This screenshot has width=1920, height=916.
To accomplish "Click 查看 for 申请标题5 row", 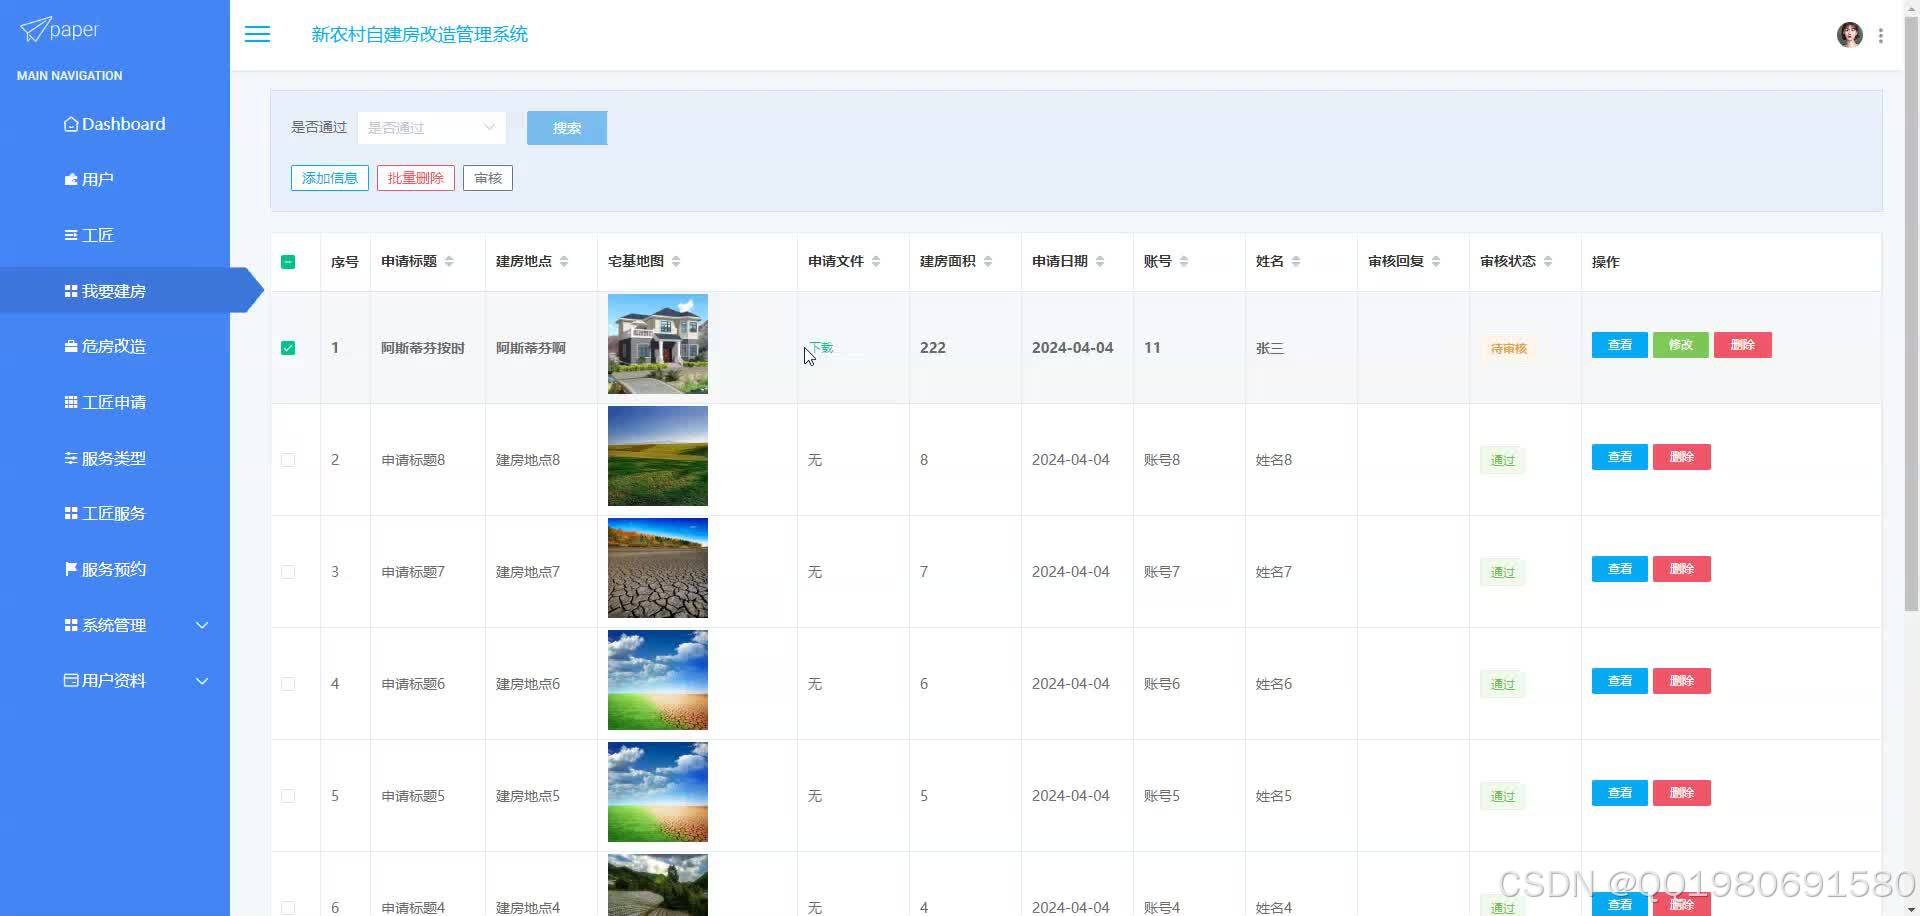I will (1620, 793).
